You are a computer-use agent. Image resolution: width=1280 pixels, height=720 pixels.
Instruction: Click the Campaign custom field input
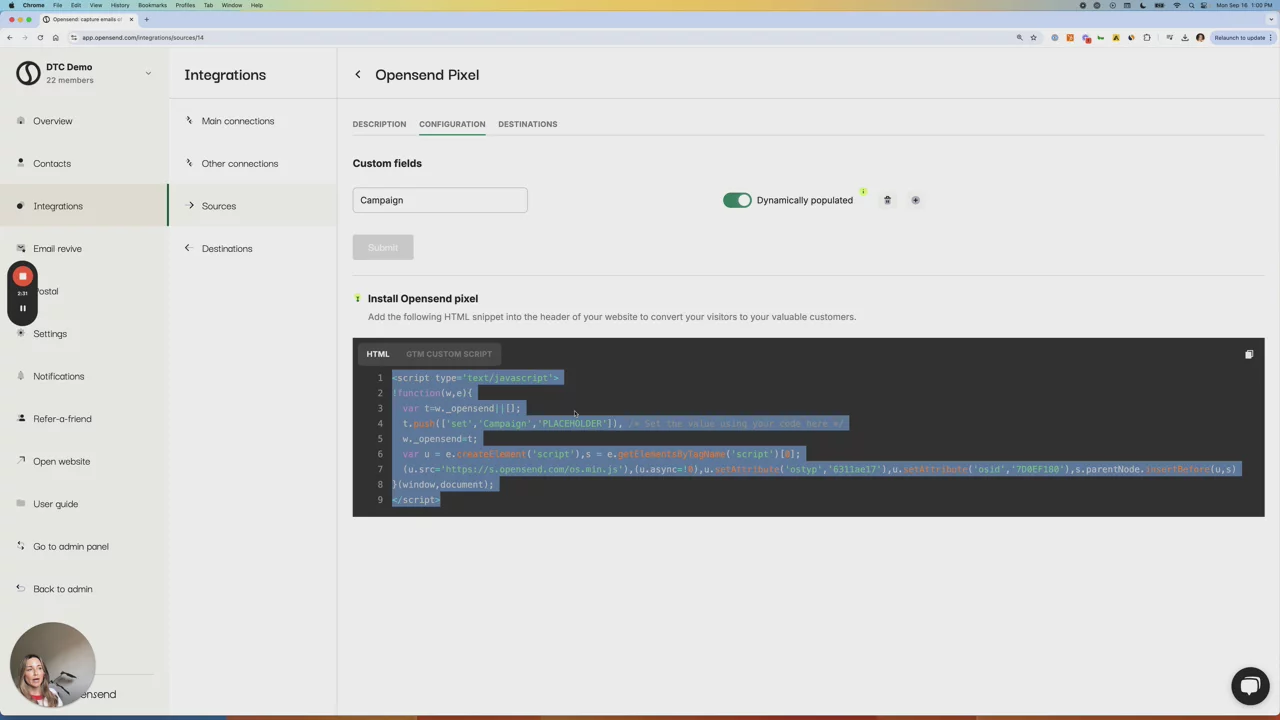(x=439, y=200)
